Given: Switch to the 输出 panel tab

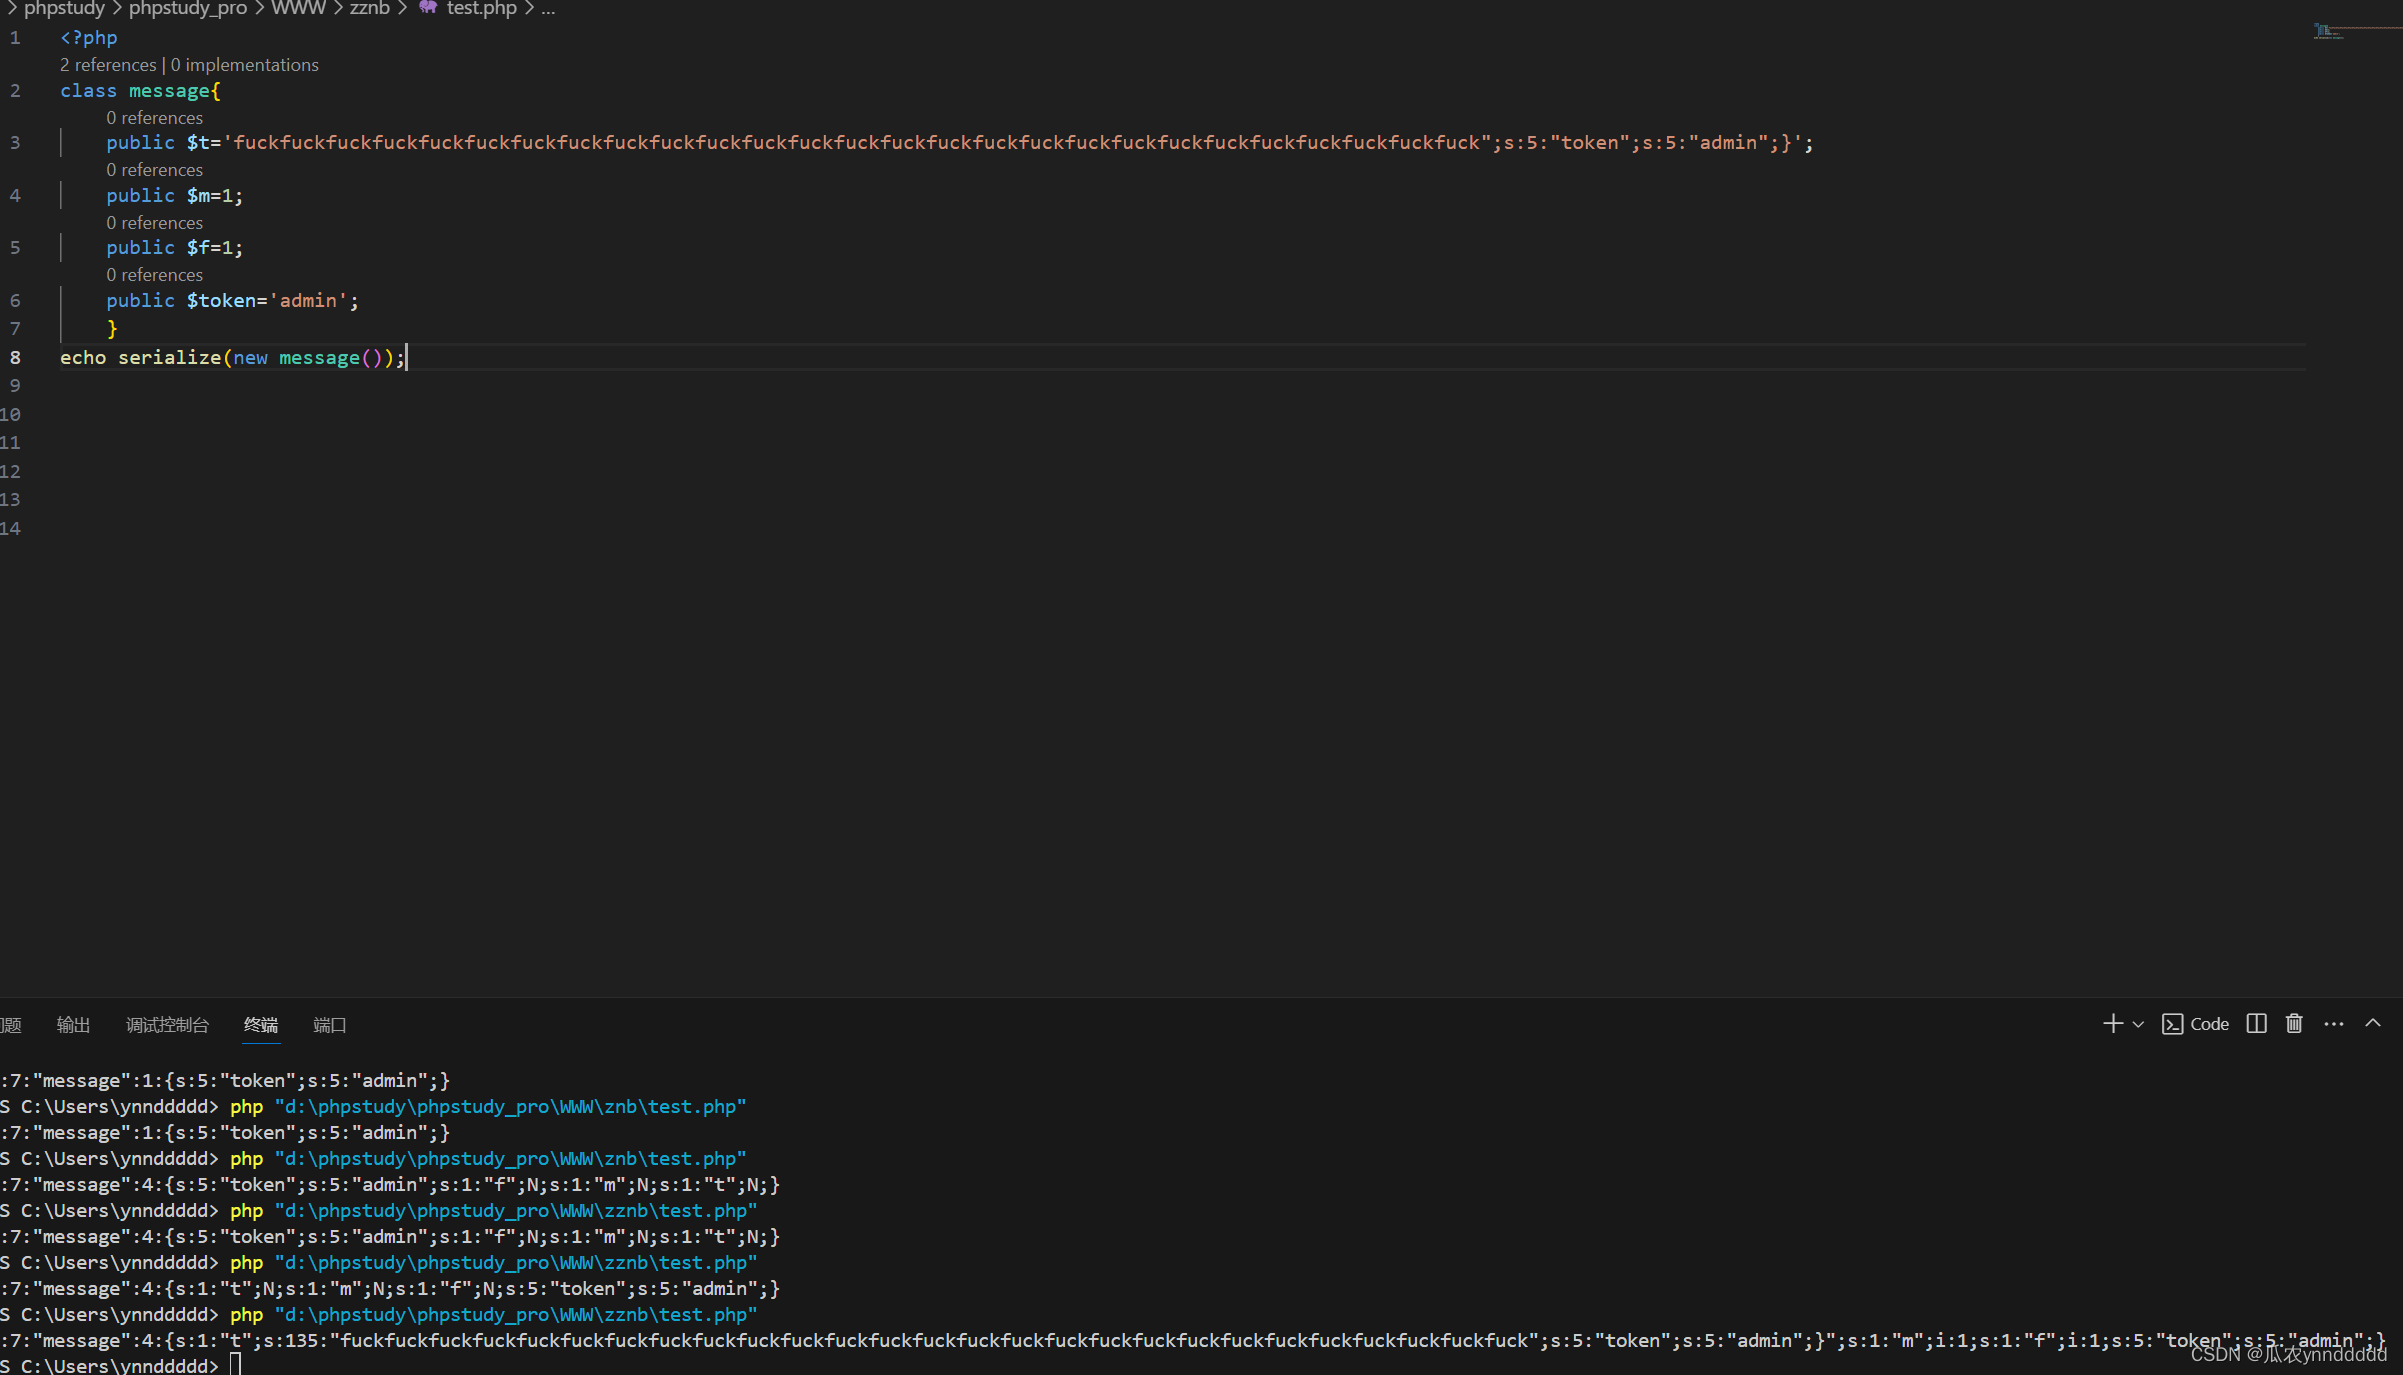Looking at the screenshot, I should (x=72, y=1025).
